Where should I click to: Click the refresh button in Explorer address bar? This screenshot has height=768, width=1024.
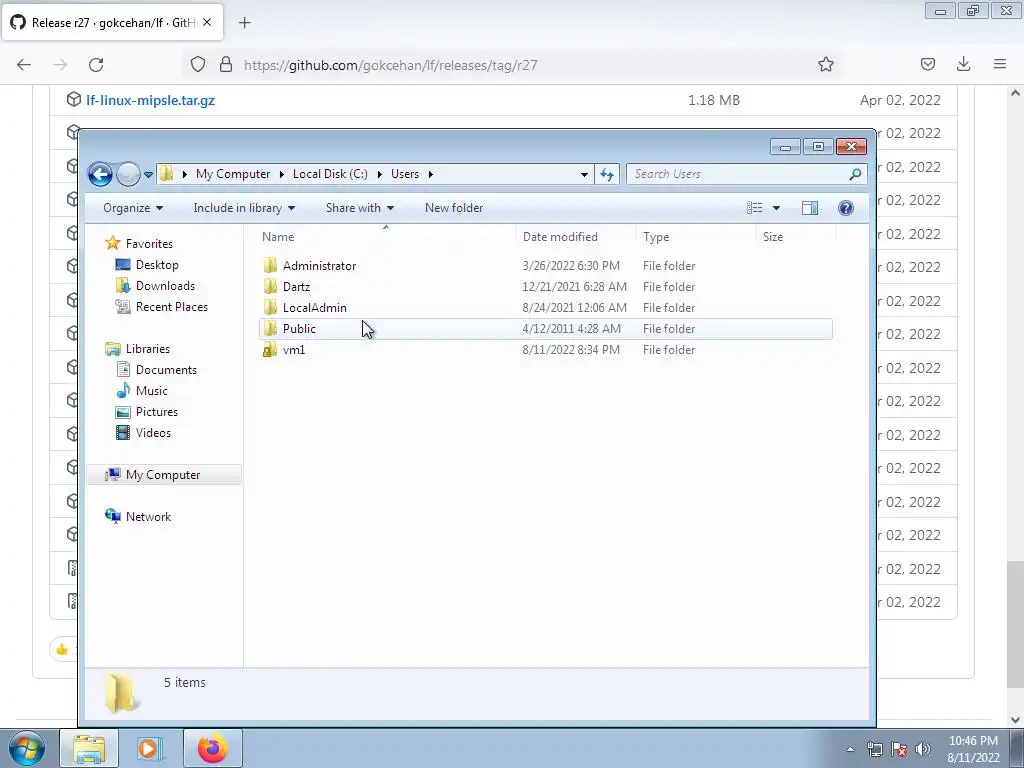click(607, 174)
